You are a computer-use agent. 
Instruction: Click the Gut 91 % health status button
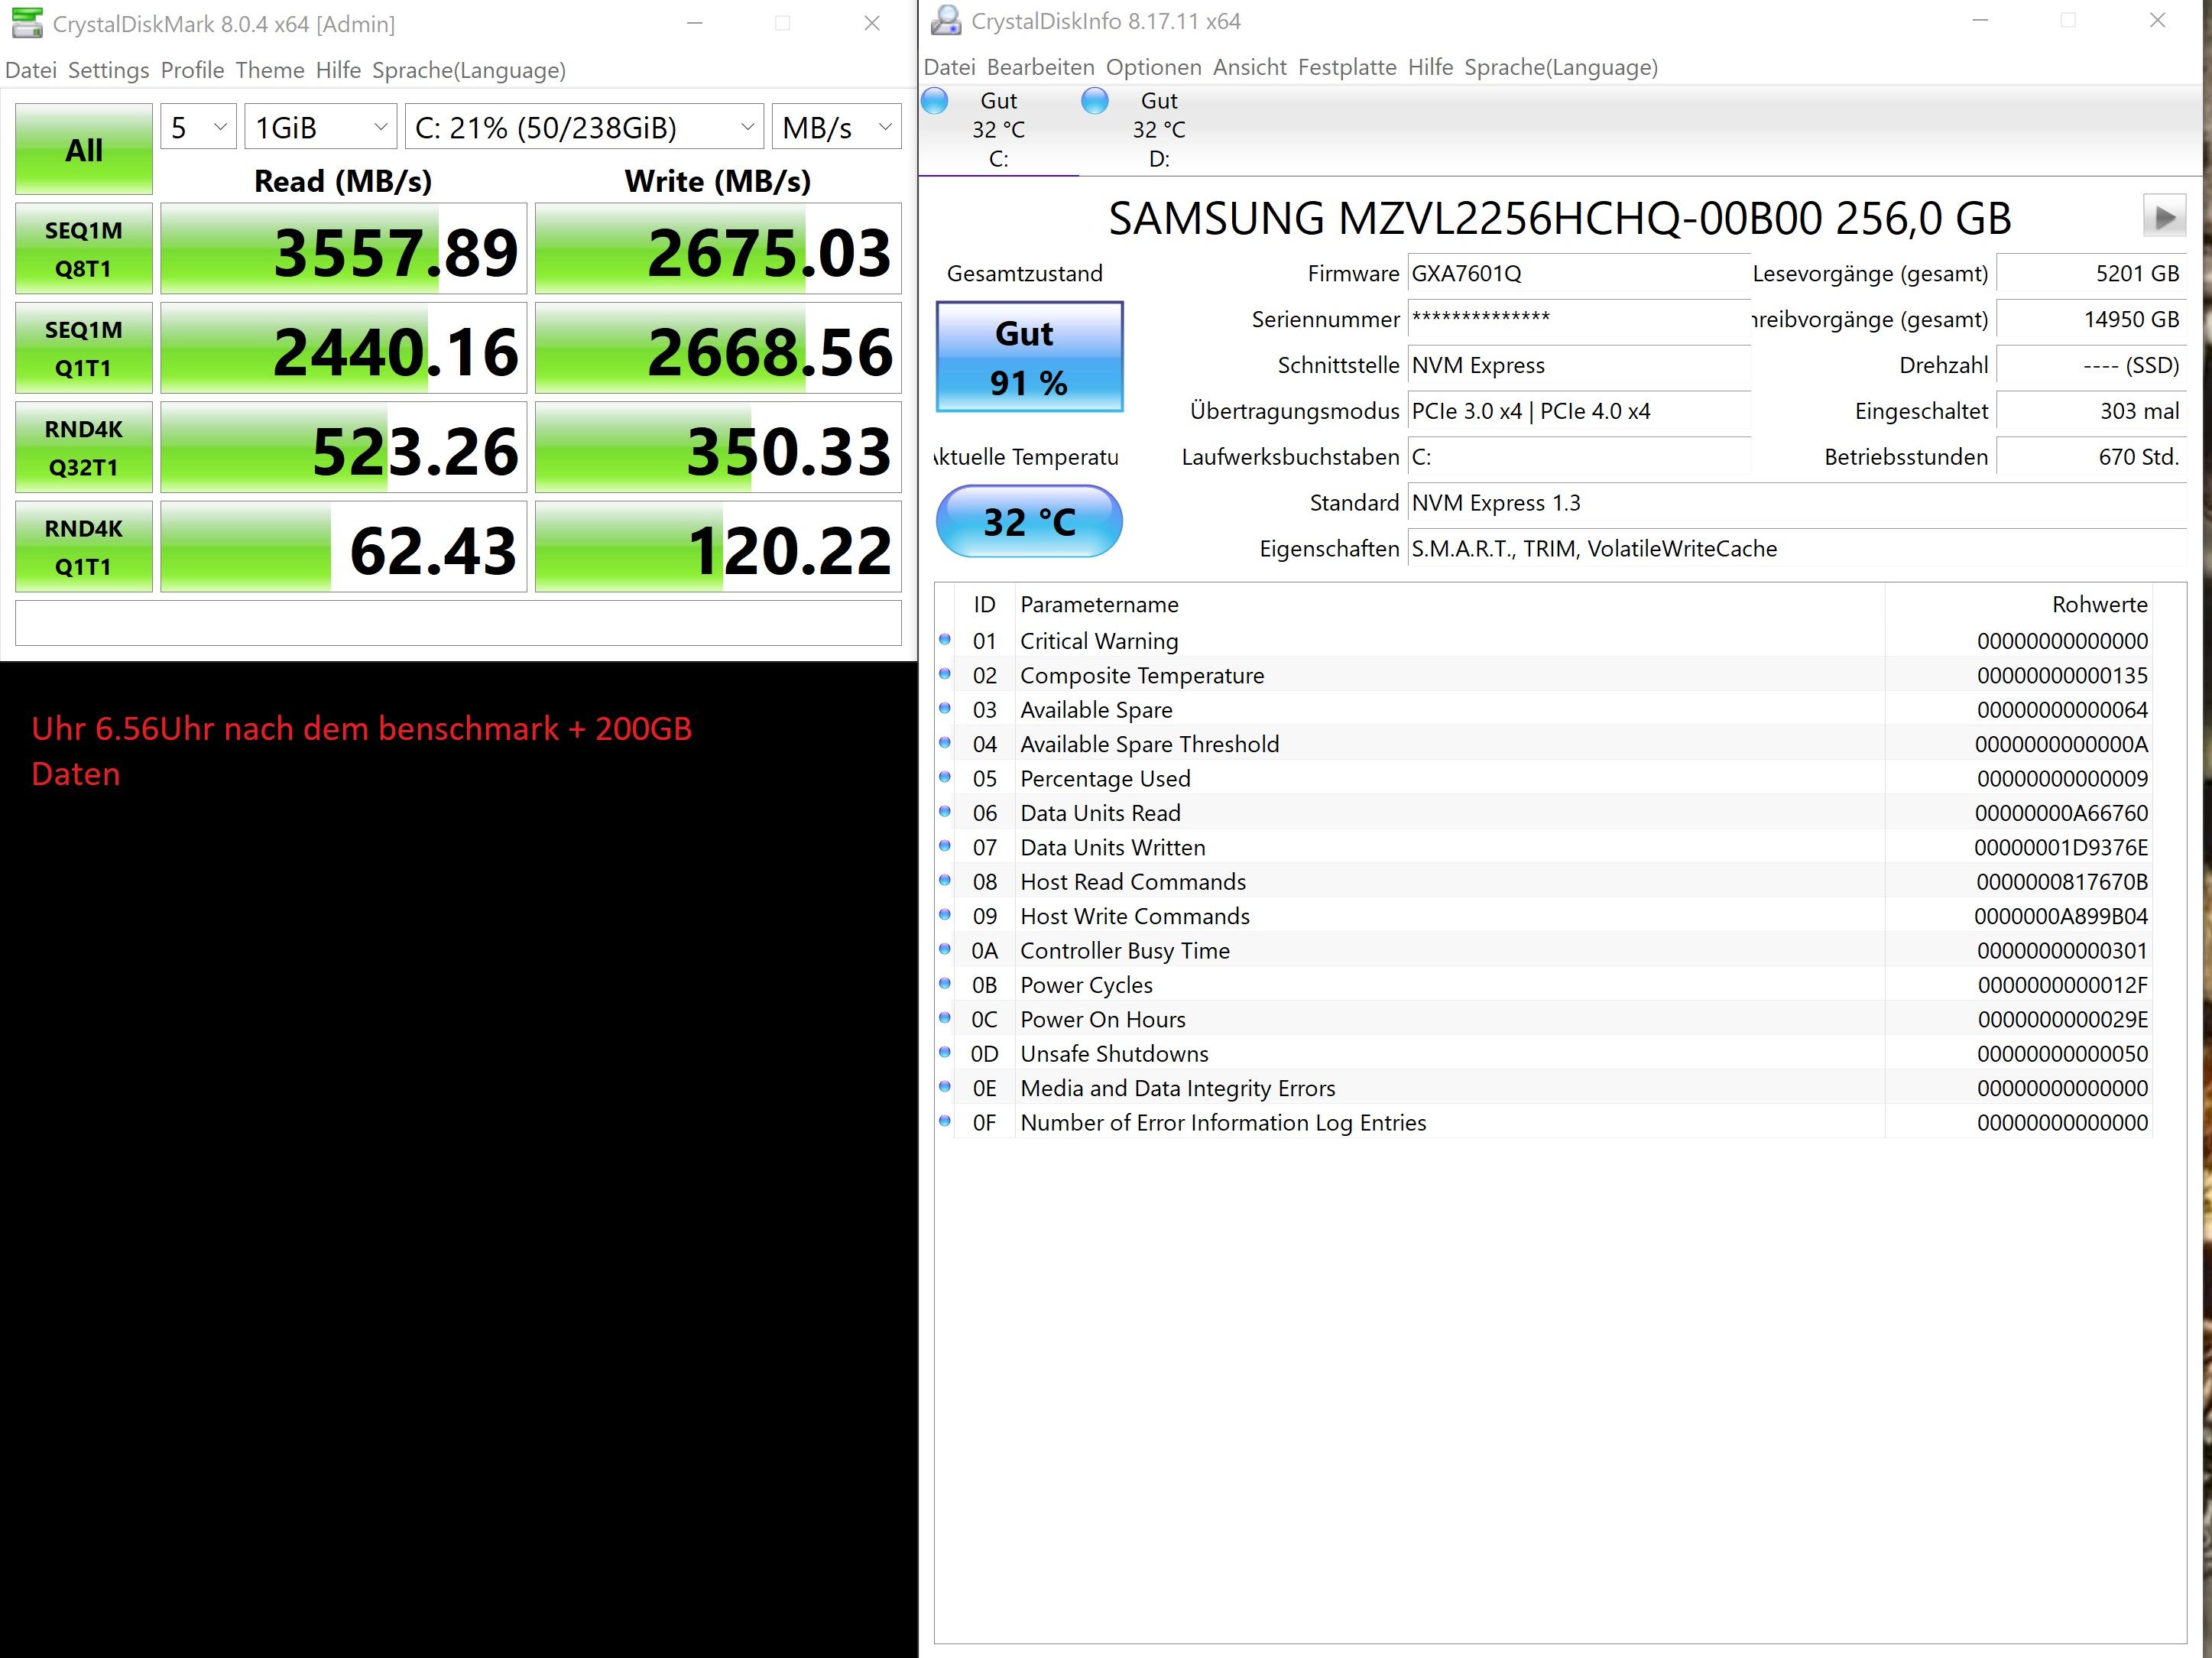pyautogui.click(x=1030, y=357)
